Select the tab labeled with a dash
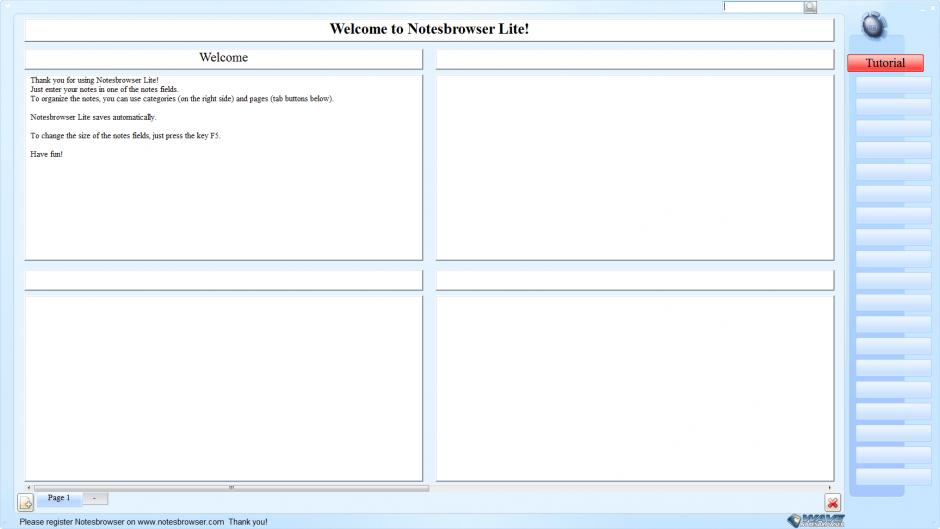This screenshot has width=940, height=529. [95, 498]
